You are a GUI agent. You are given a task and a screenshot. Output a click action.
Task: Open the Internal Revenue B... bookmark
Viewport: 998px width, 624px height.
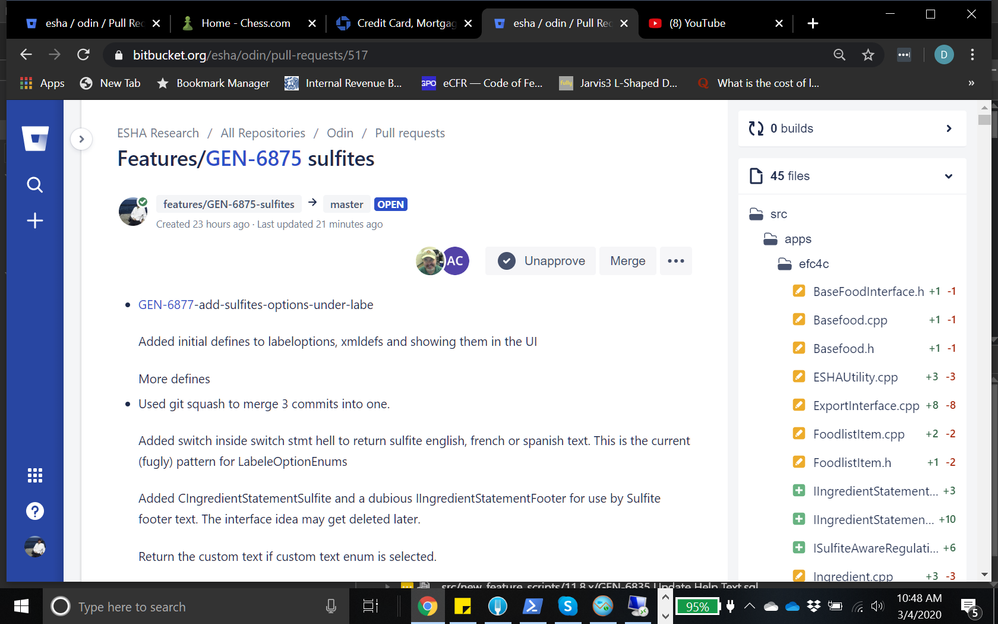(344, 83)
